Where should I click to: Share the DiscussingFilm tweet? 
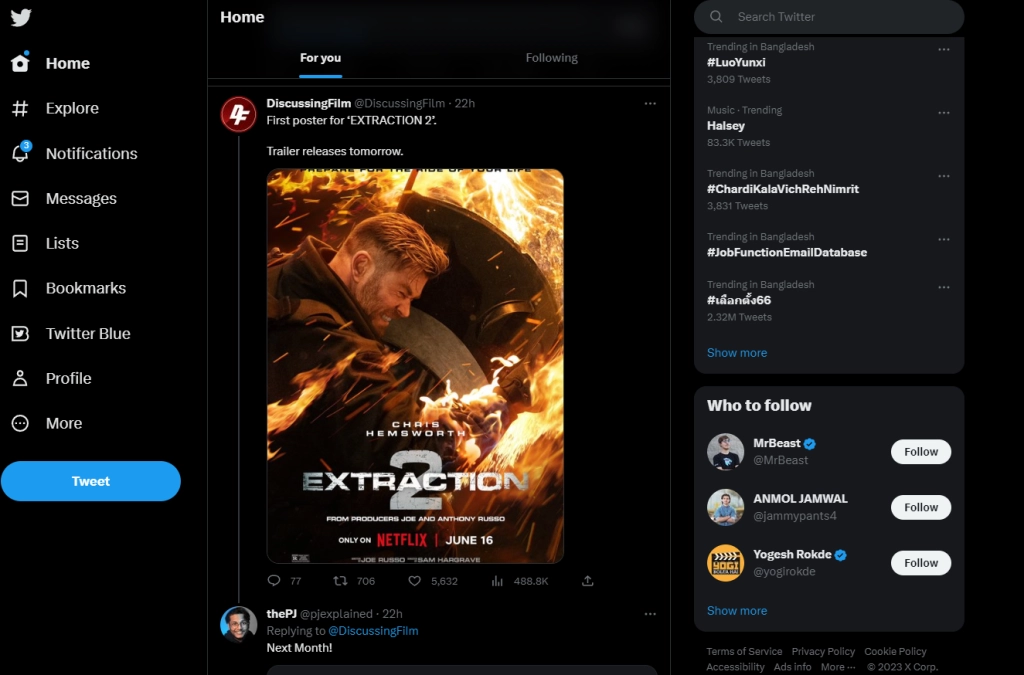(588, 580)
